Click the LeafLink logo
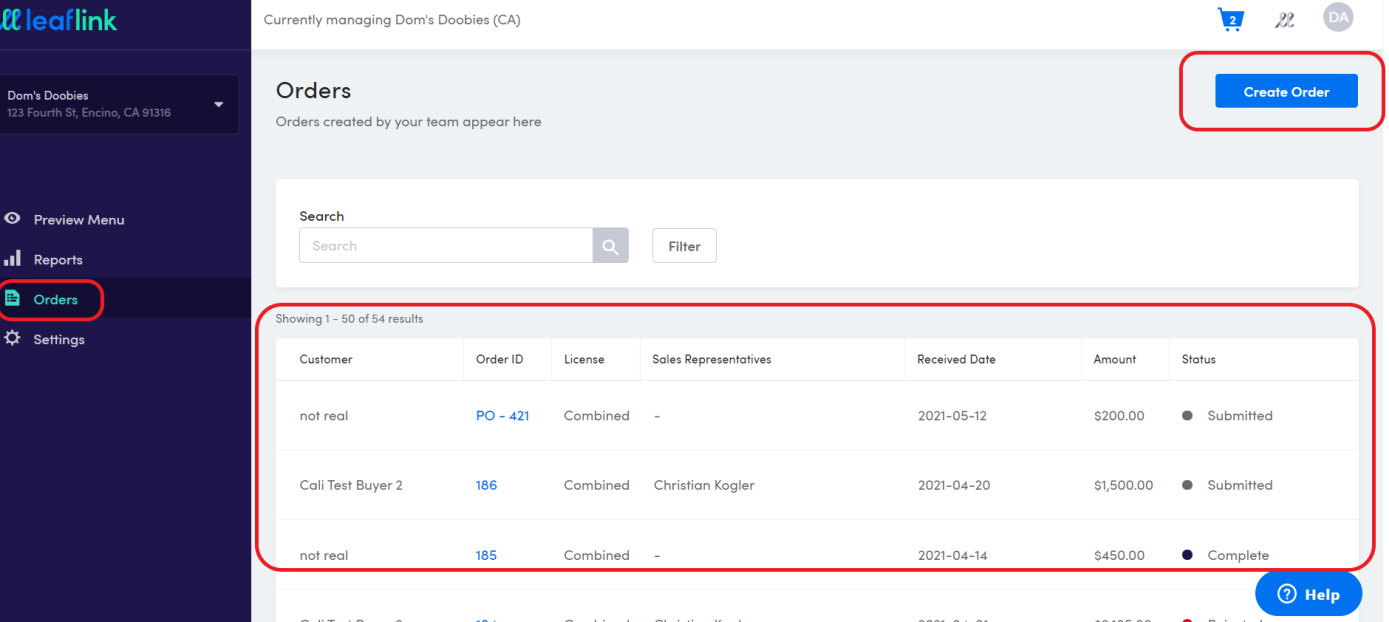 (59, 19)
